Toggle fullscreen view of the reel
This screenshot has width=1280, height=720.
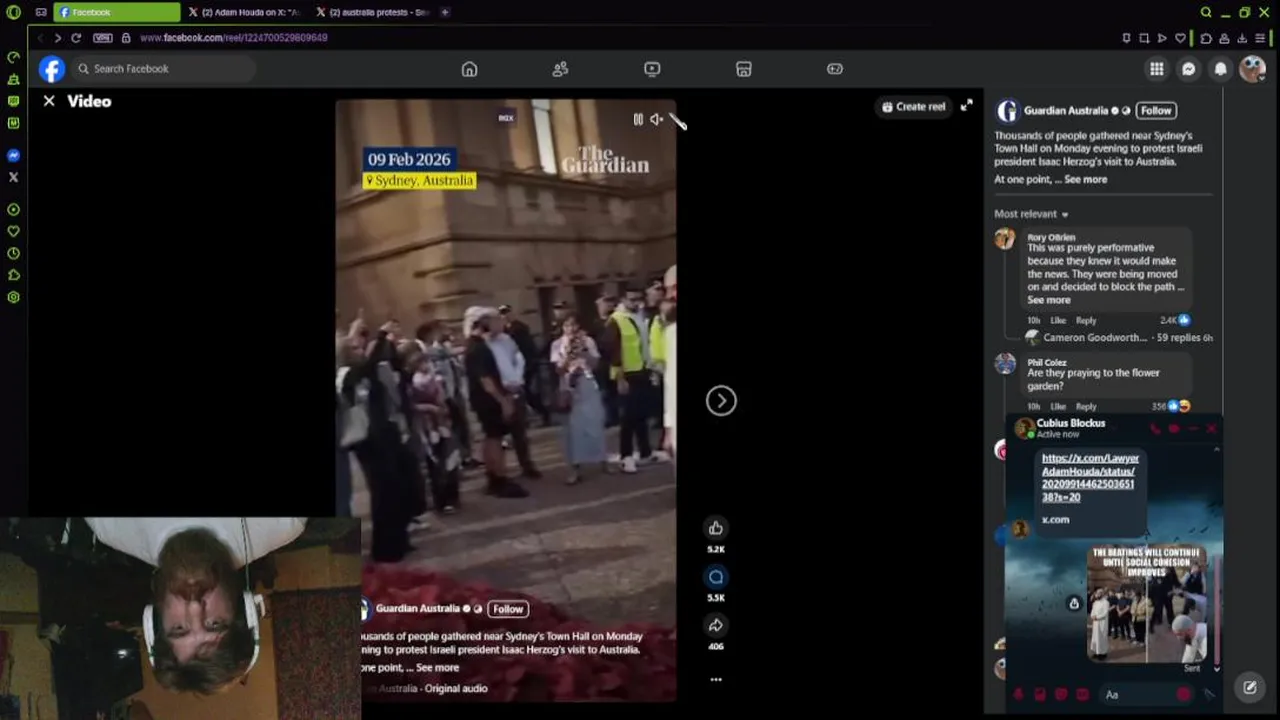click(967, 105)
